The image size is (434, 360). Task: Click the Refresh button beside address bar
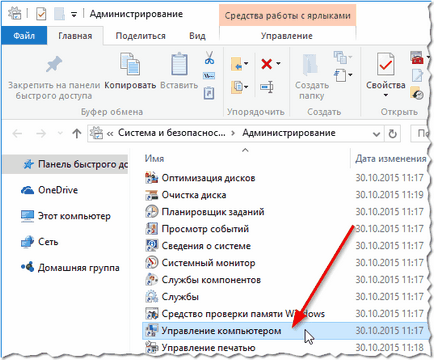(393, 134)
